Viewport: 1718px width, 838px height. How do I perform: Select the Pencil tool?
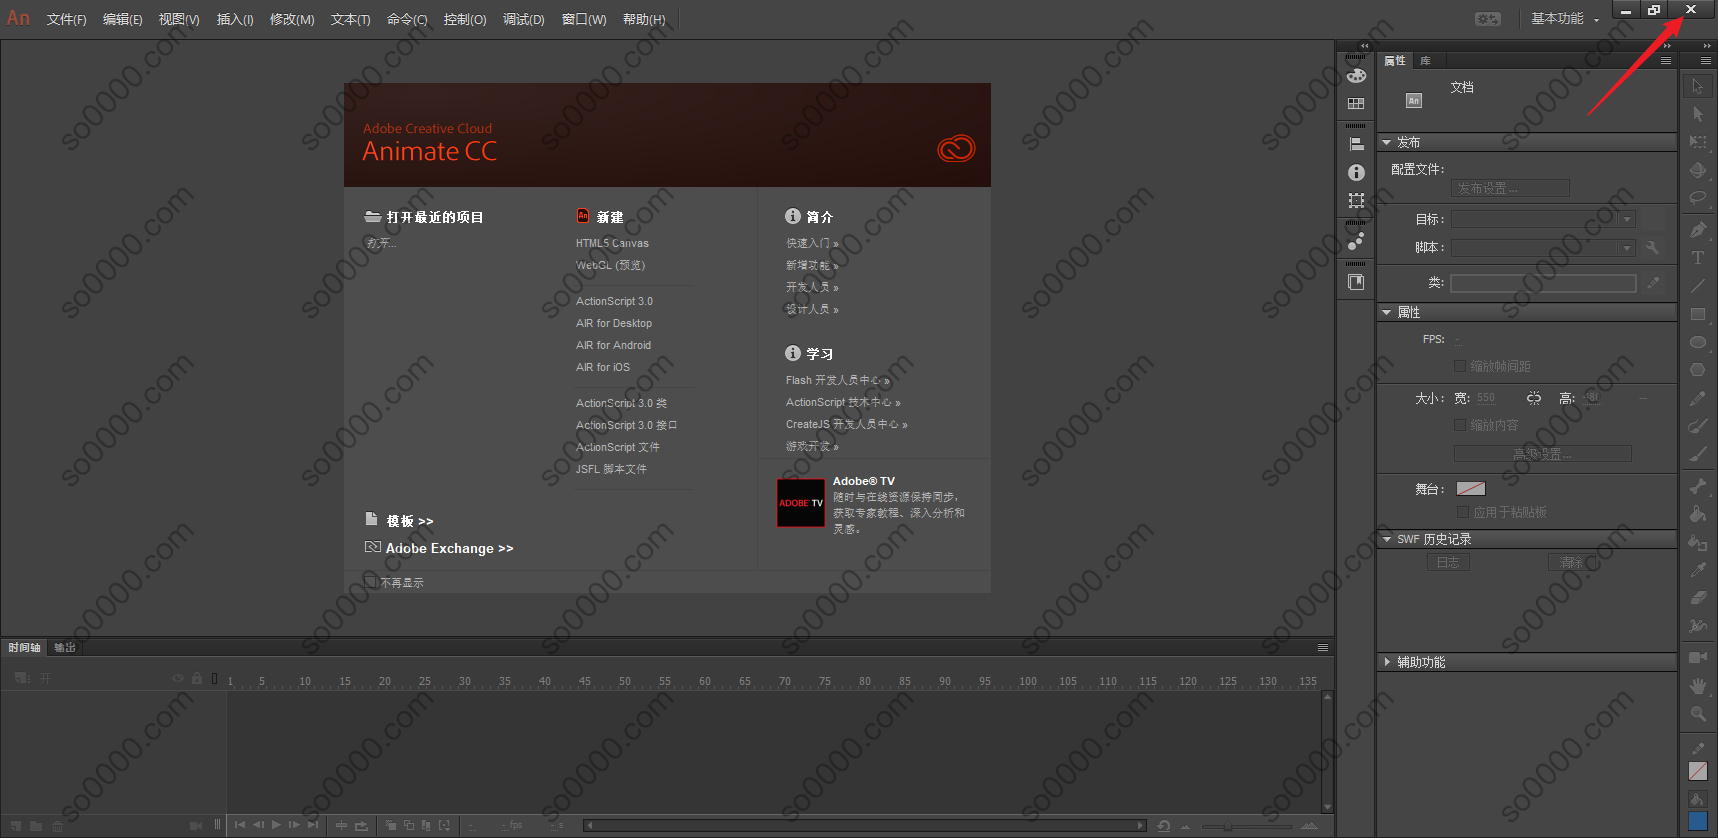click(1697, 398)
